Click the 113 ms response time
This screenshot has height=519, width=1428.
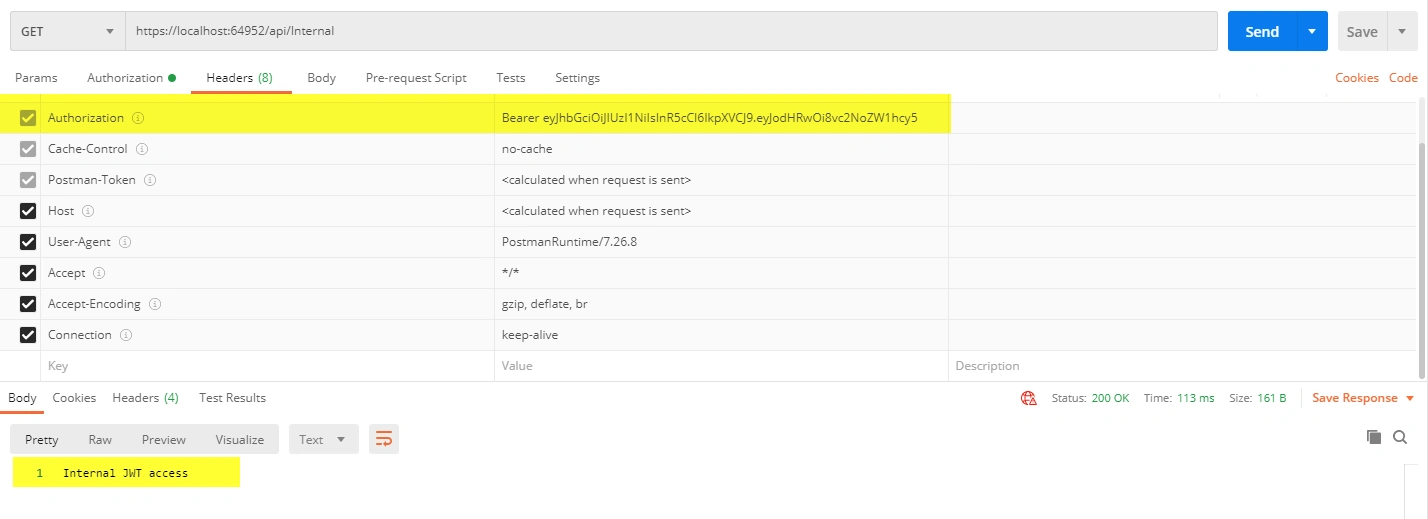point(1196,398)
